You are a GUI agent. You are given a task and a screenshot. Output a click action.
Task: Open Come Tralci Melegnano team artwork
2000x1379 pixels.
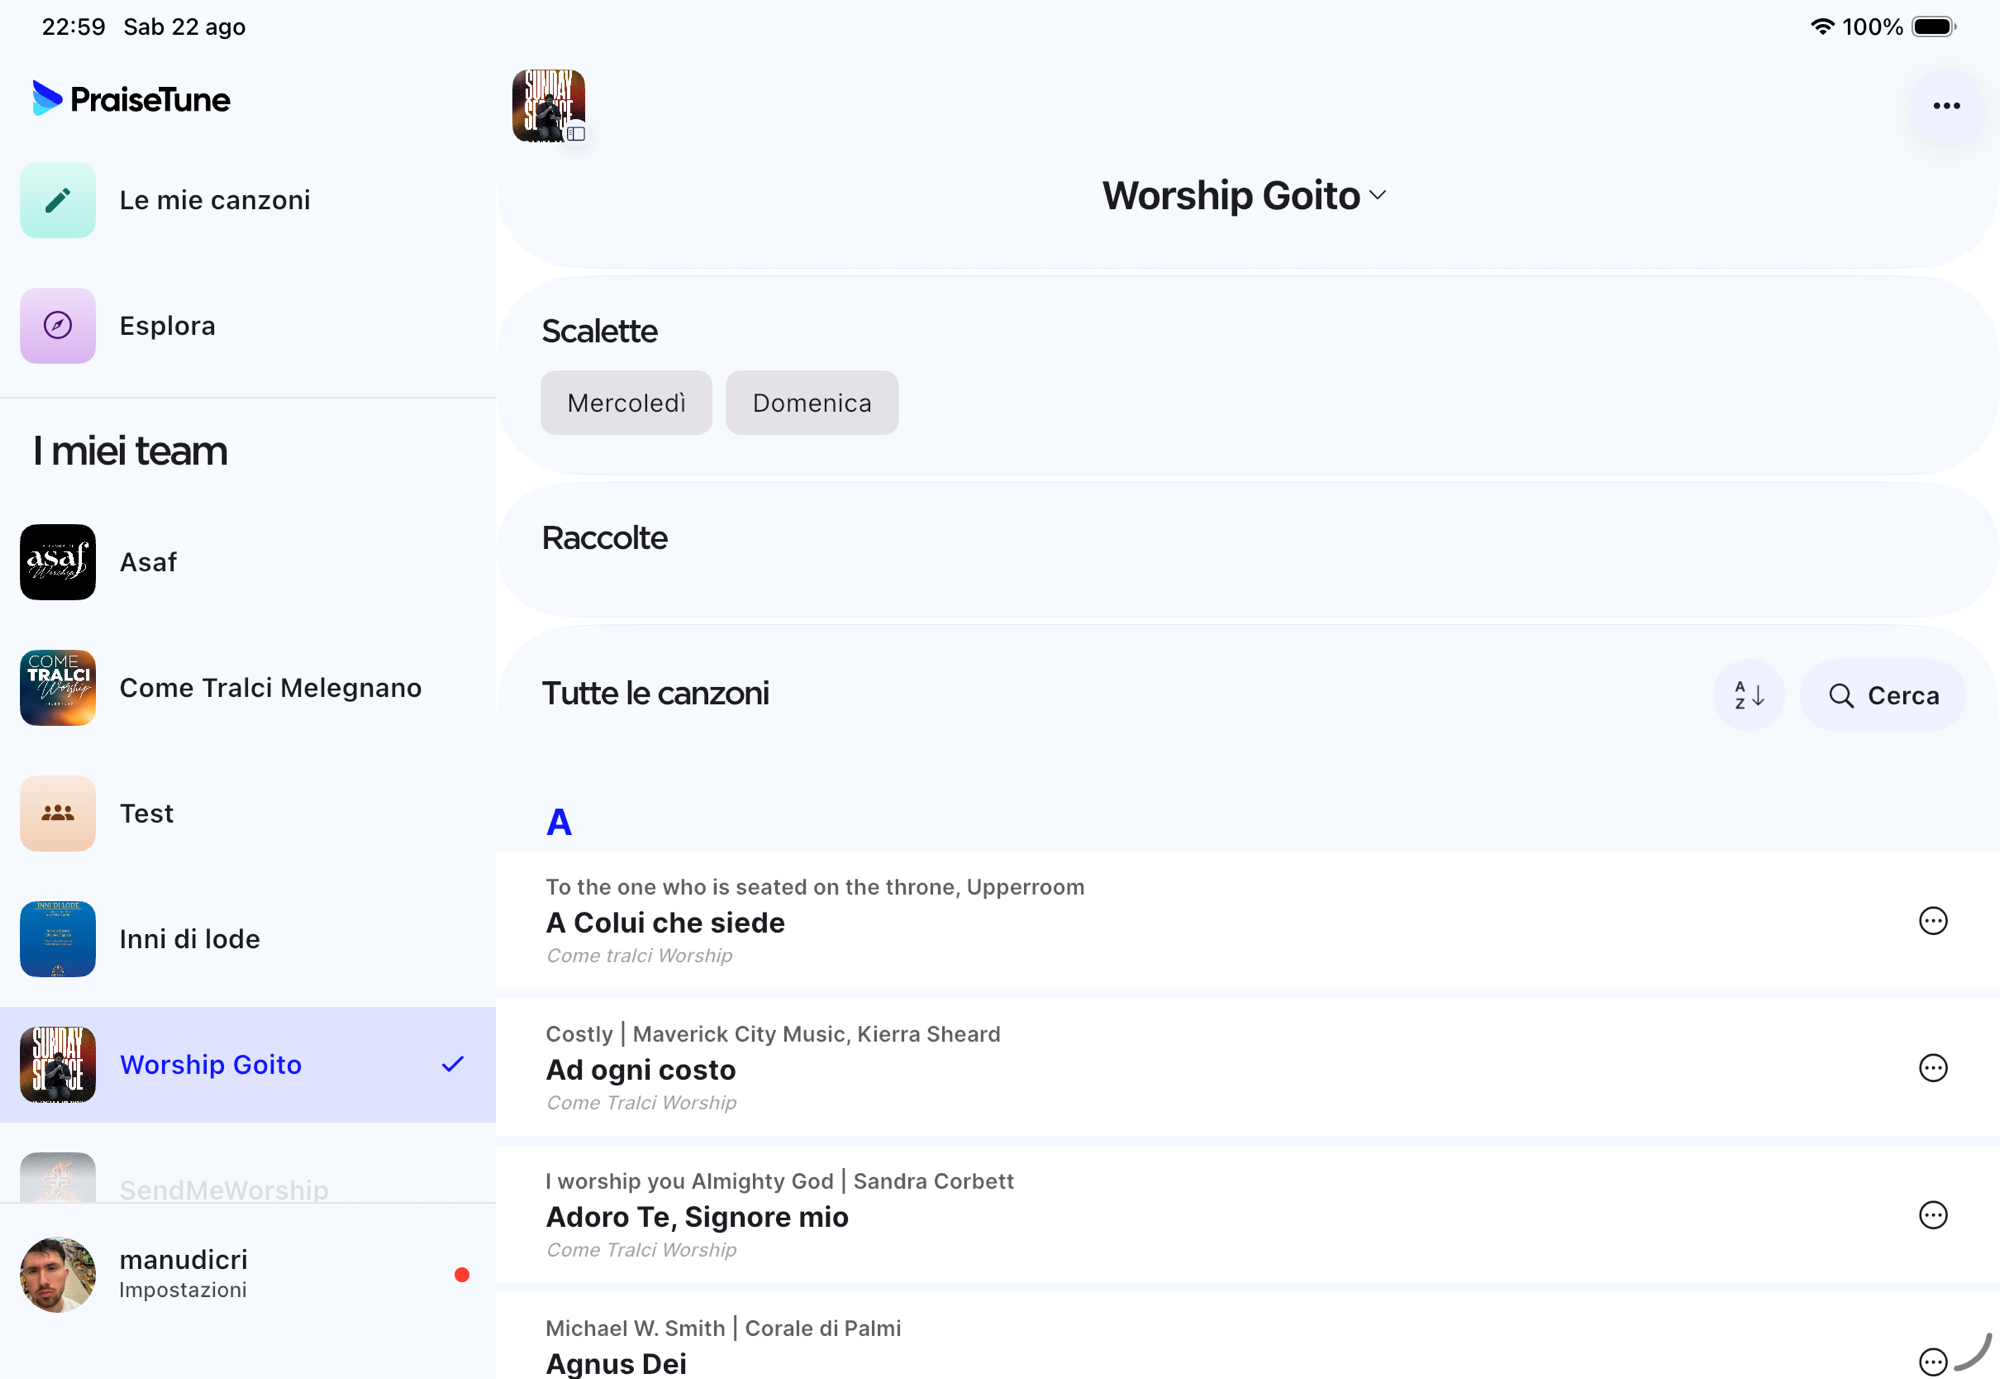(58, 688)
